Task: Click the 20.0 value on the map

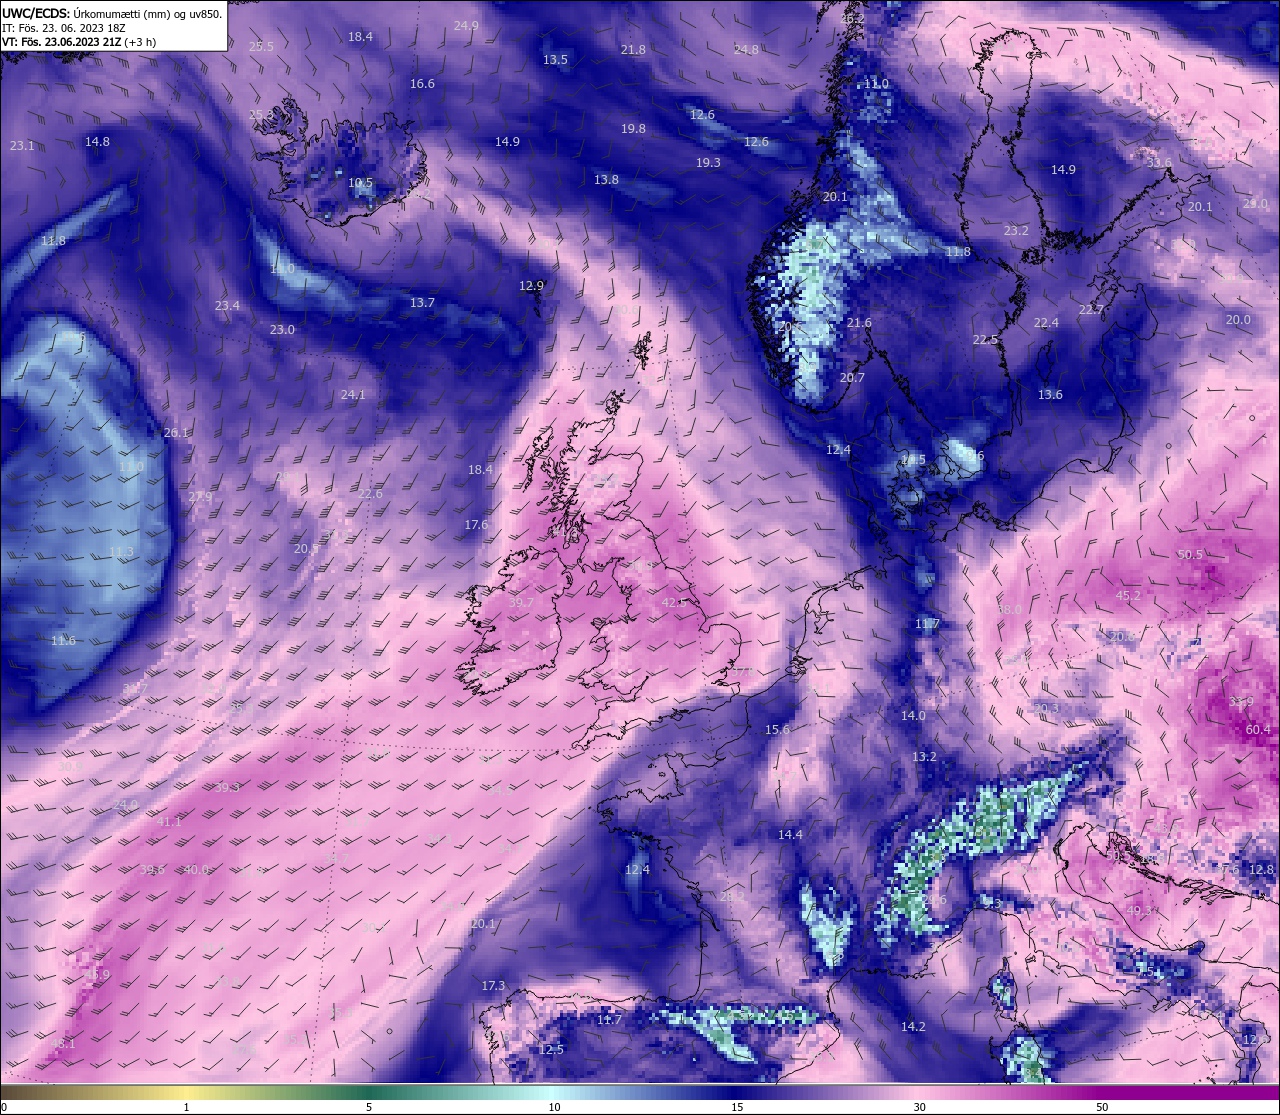Action: (1238, 320)
